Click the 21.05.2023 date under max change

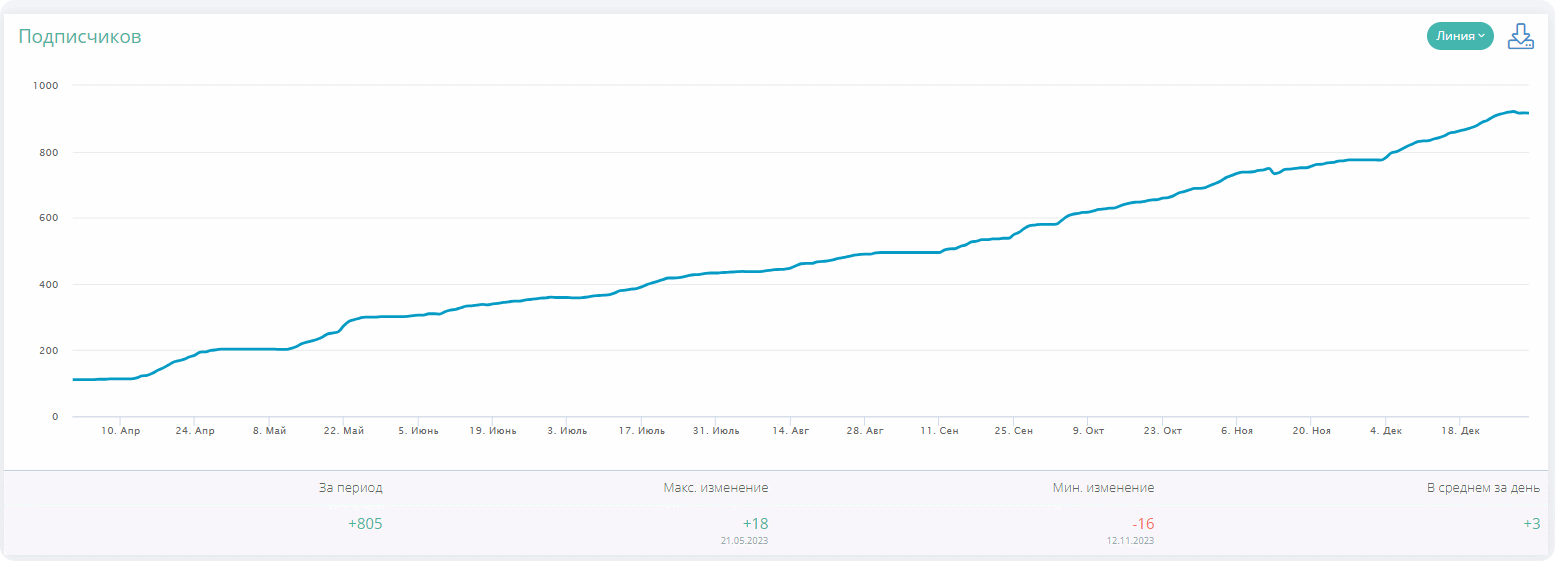tap(744, 541)
